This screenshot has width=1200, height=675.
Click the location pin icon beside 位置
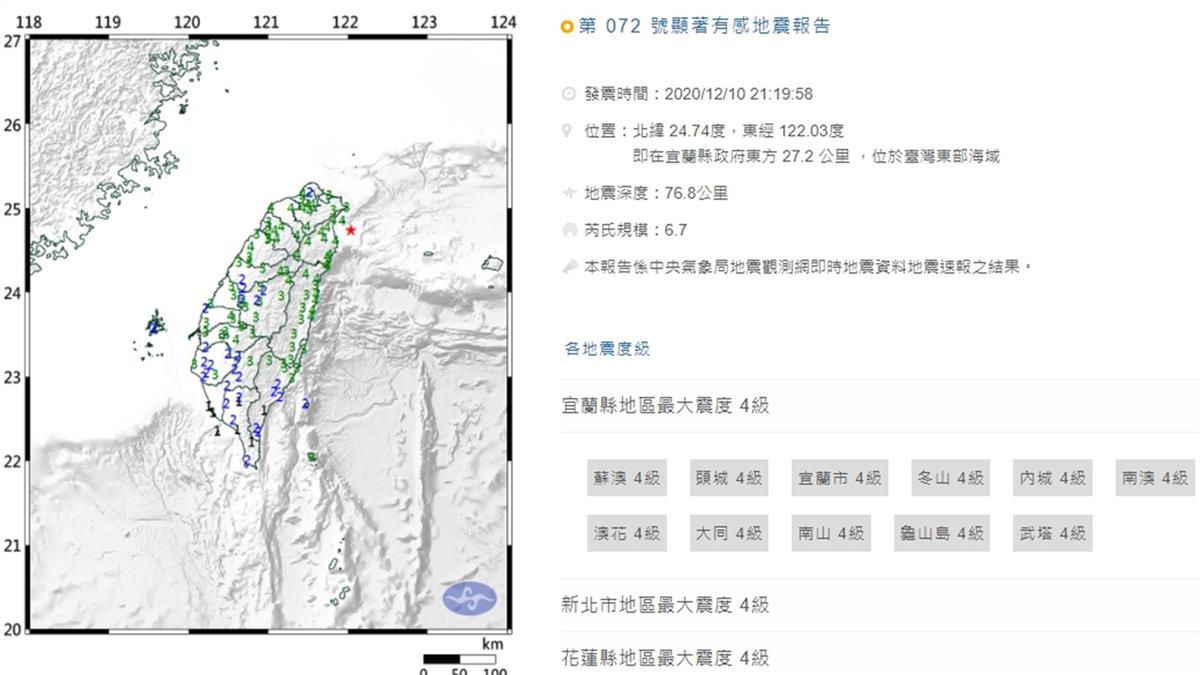coord(569,130)
